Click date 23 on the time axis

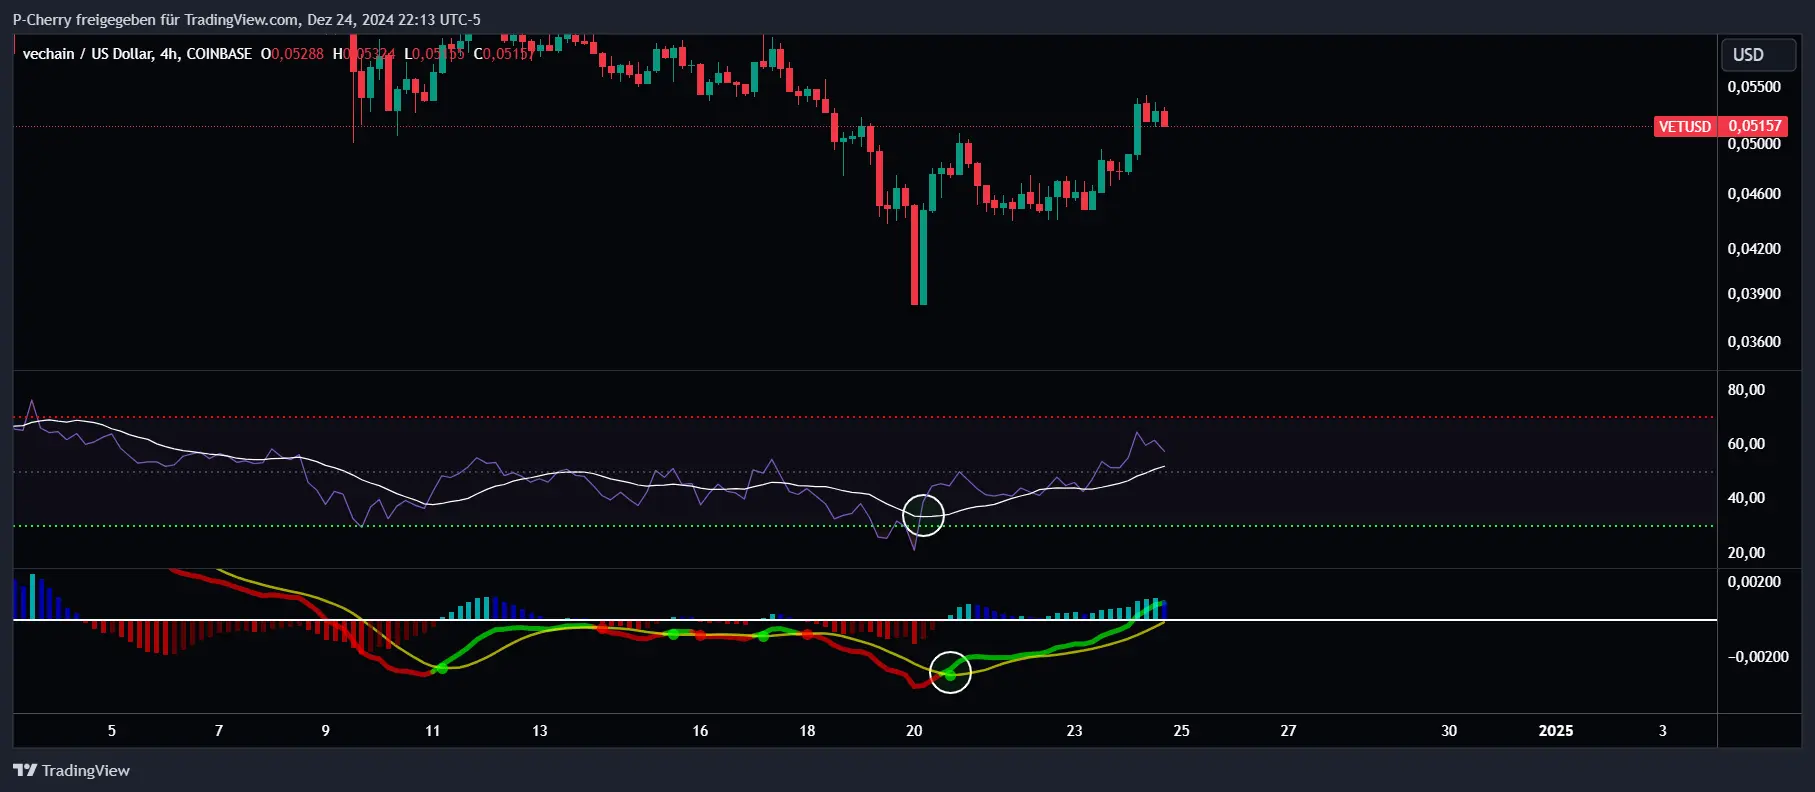click(1074, 731)
